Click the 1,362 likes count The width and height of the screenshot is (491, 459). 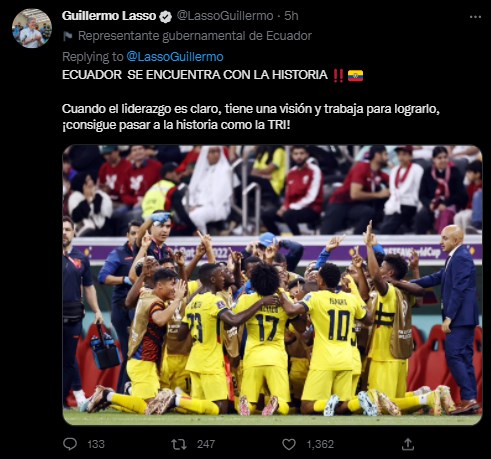[320, 444]
